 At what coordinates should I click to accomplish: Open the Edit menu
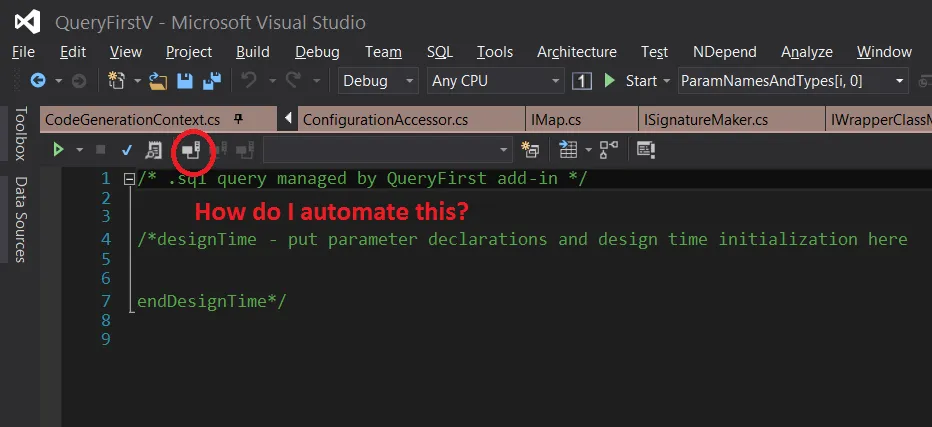point(73,52)
